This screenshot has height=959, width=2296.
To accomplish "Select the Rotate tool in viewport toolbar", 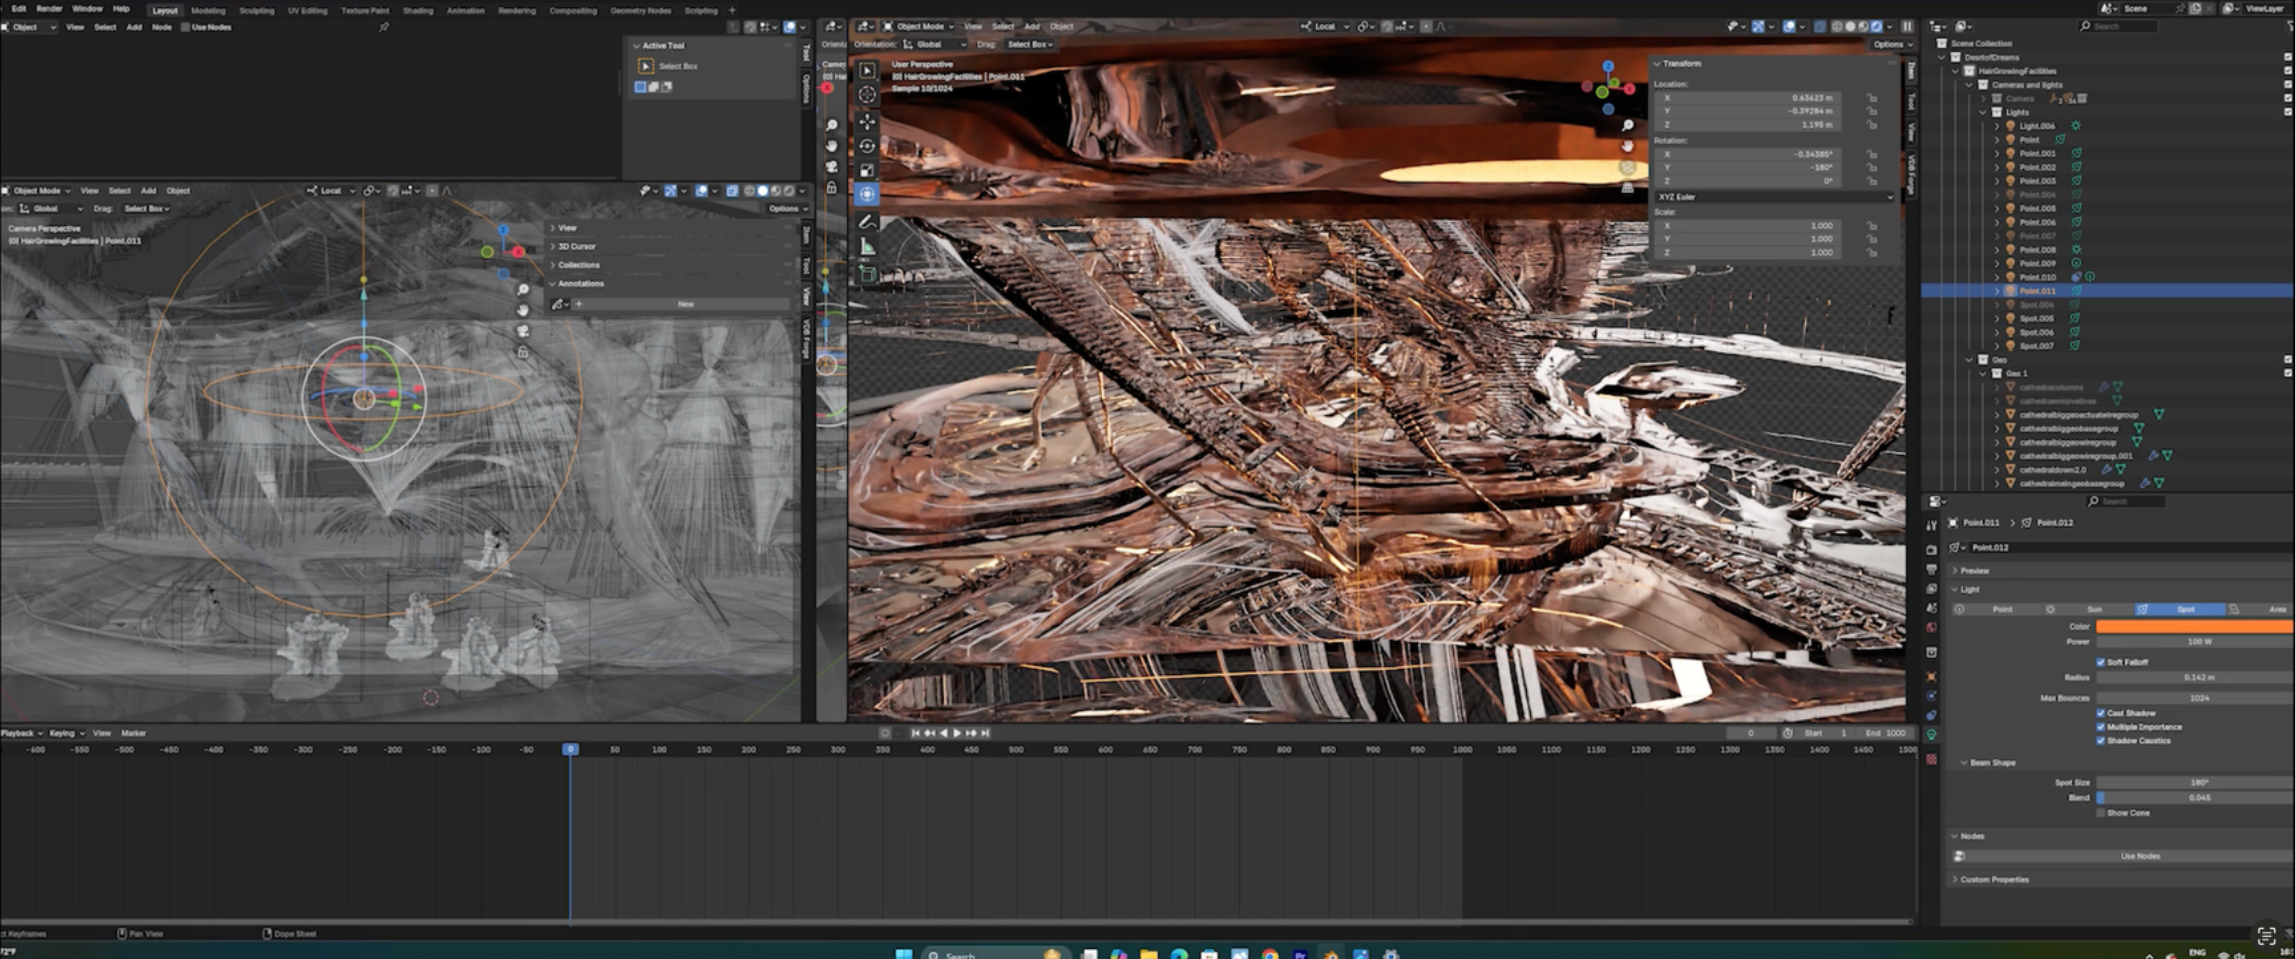I will [x=867, y=146].
